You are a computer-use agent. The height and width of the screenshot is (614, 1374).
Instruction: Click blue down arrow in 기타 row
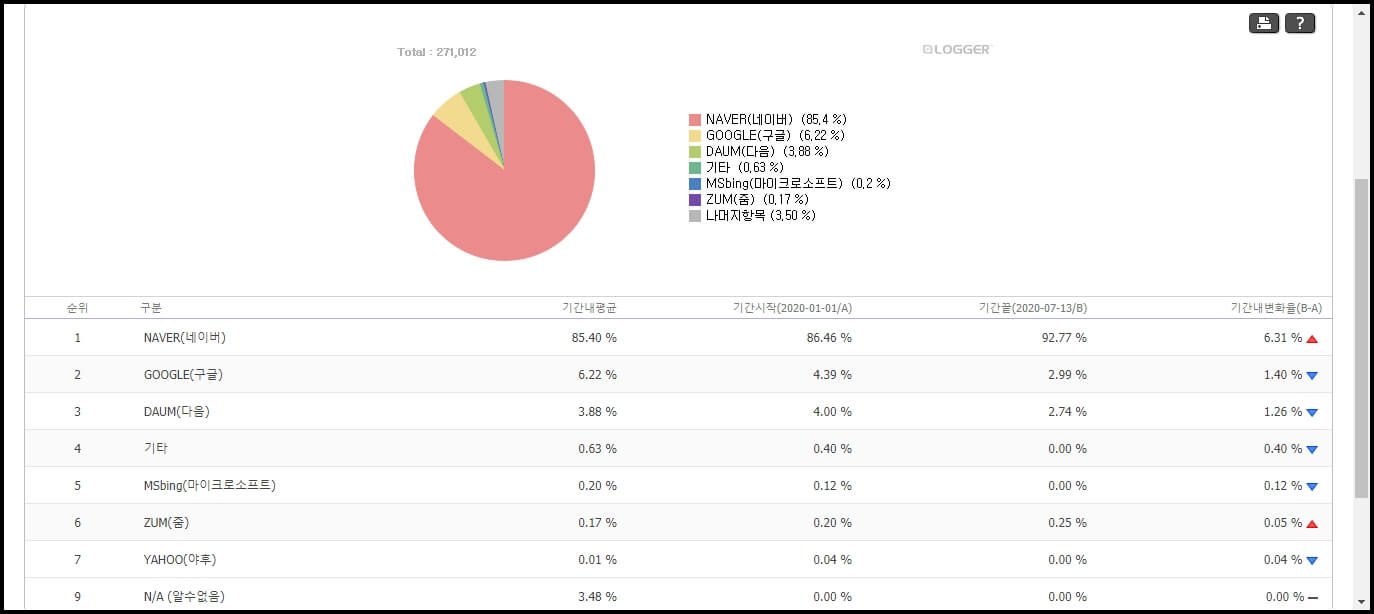1312,450
